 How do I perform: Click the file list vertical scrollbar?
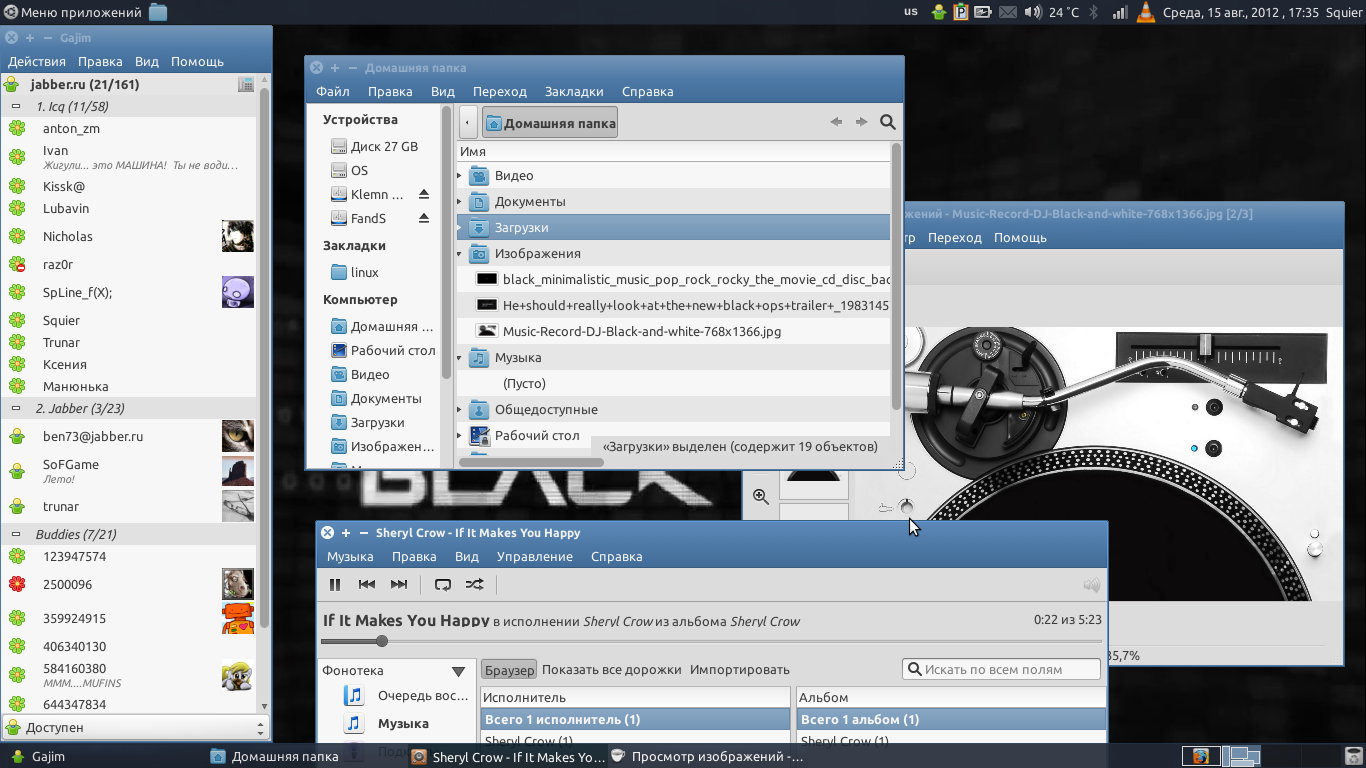[896, 275]
